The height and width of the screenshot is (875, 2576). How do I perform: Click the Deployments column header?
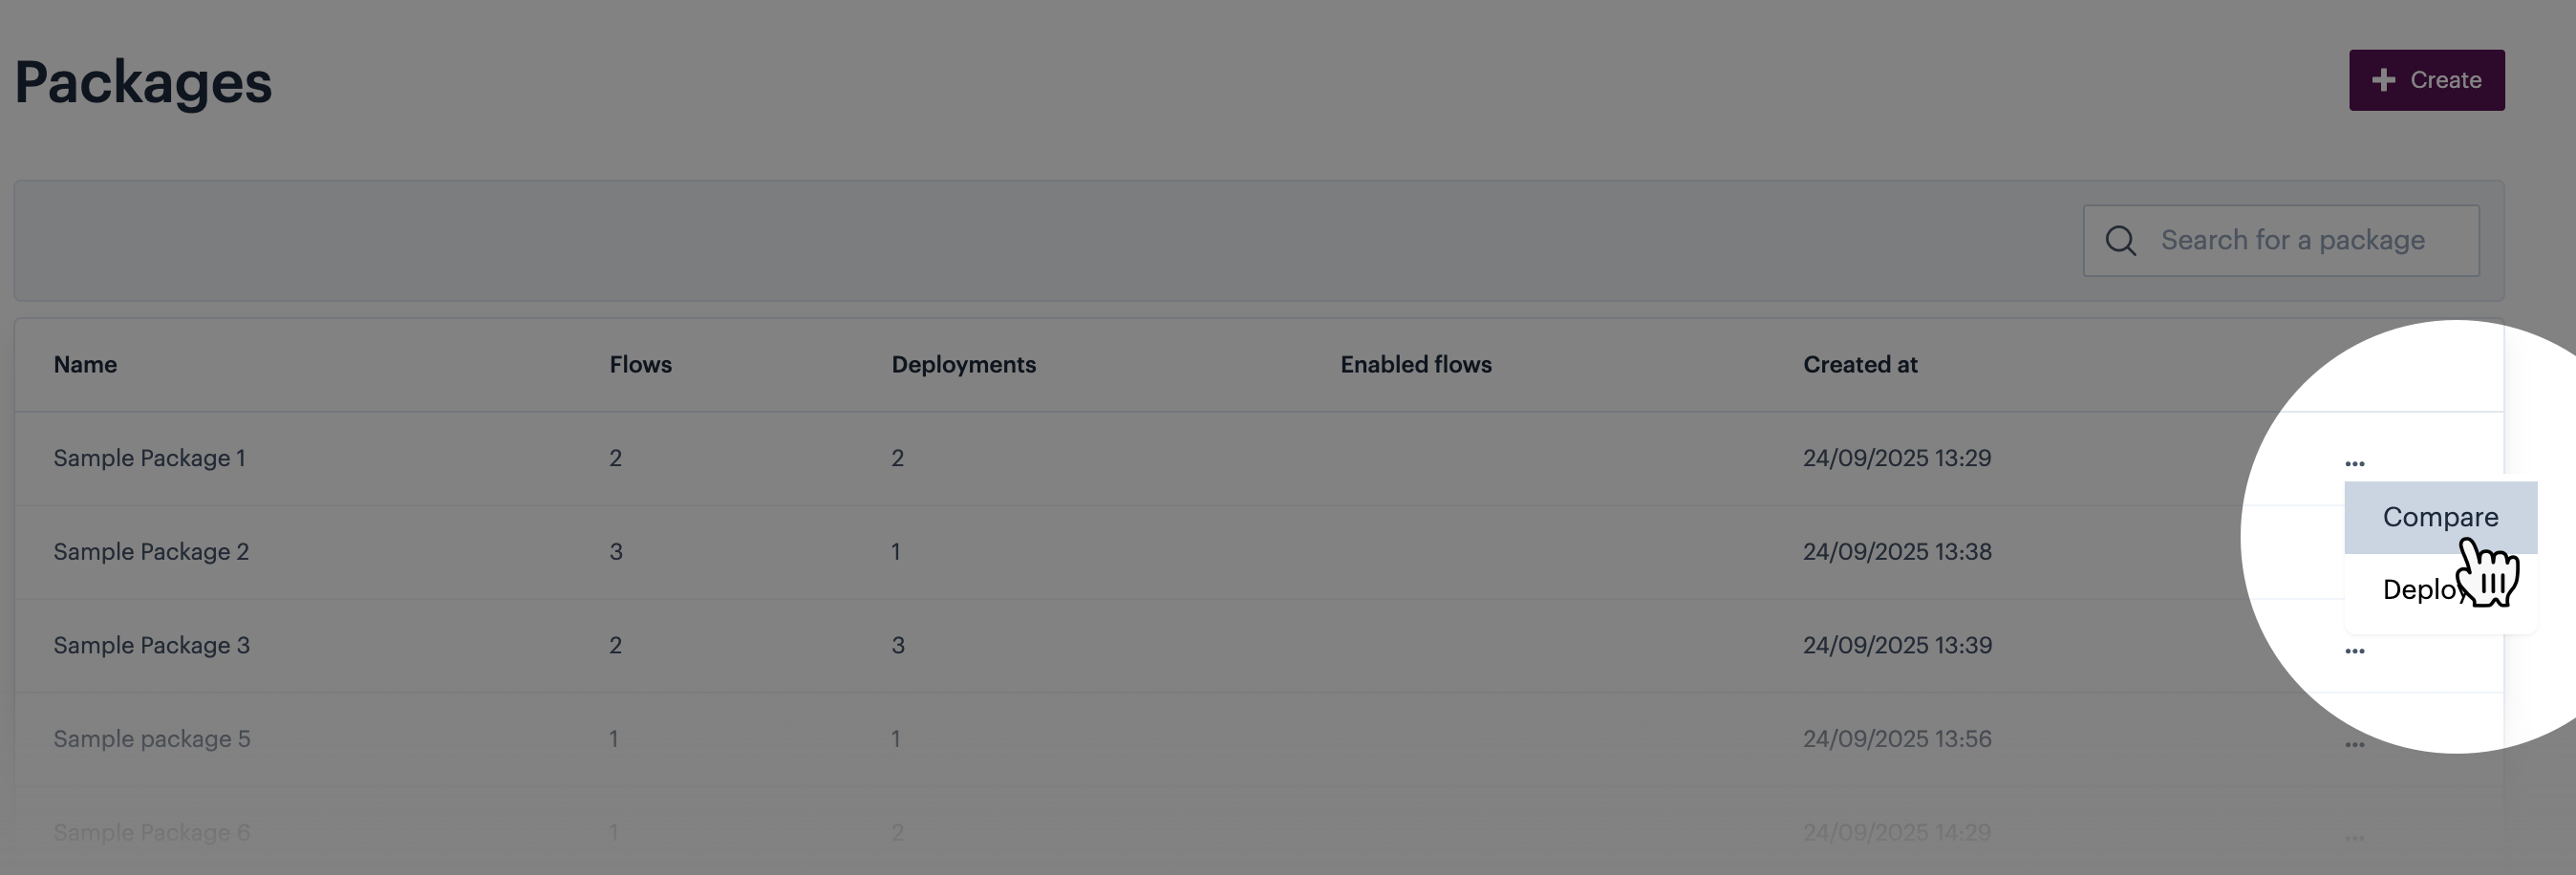[x=963, y=365]
